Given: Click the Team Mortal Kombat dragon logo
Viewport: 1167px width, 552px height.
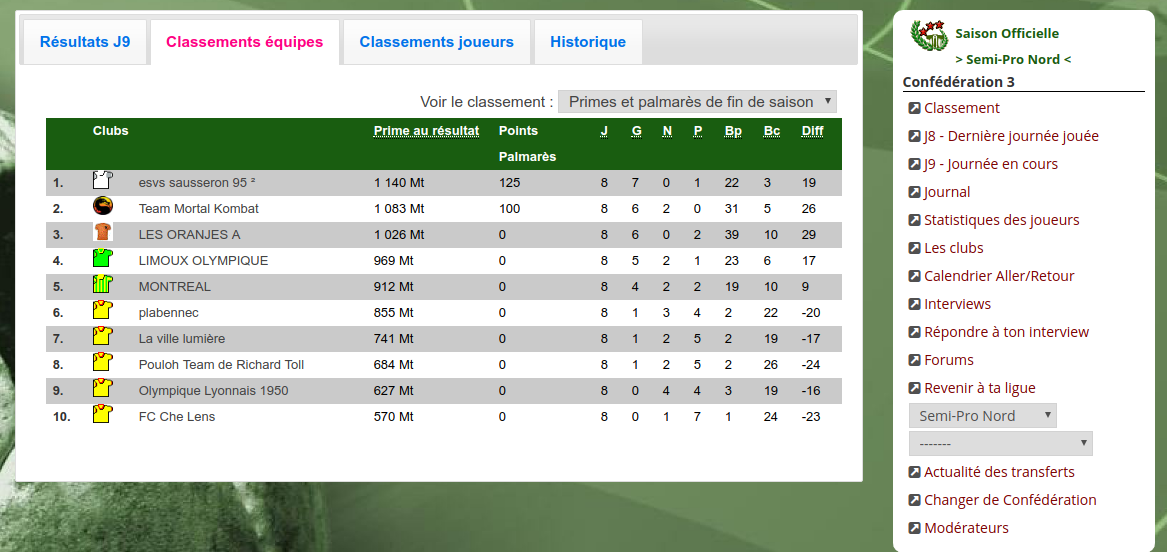Looking at the screenshot, I should (x=103, y=206).
